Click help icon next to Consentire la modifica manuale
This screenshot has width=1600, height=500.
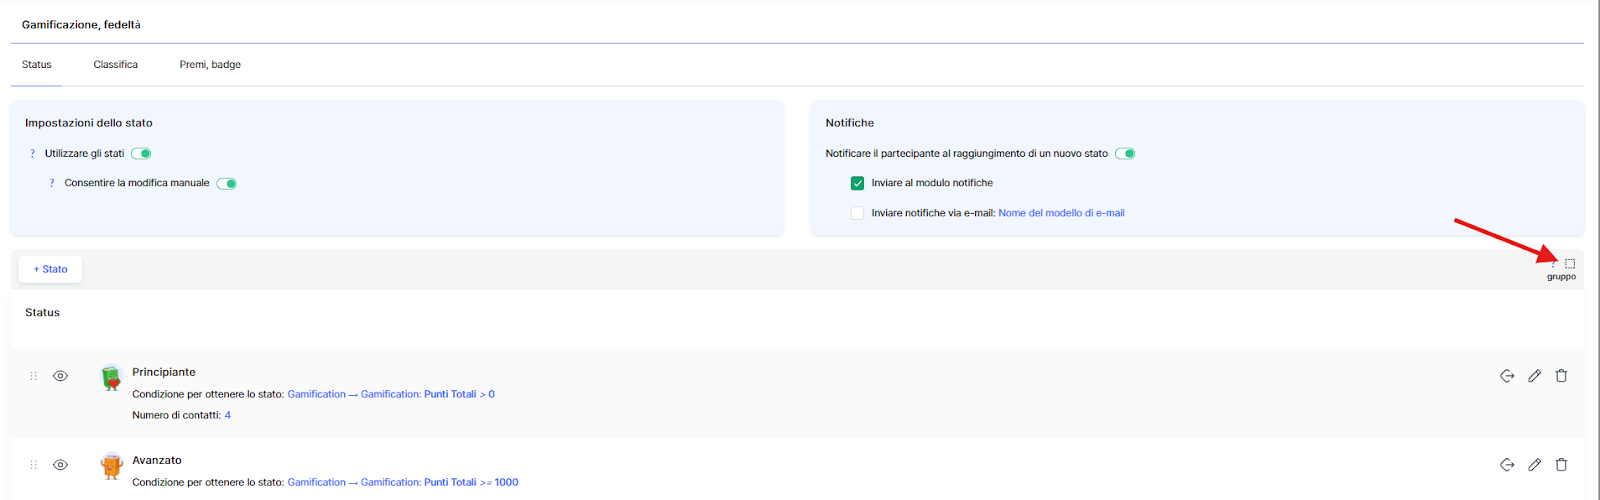pyautogui.click(x=52, y=183)
